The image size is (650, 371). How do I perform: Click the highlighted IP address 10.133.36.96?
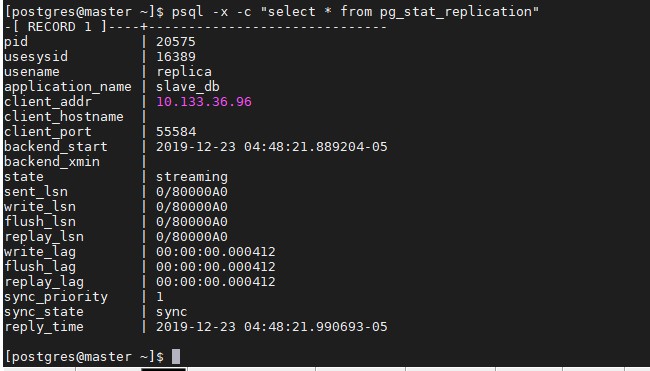coord(204,102)
